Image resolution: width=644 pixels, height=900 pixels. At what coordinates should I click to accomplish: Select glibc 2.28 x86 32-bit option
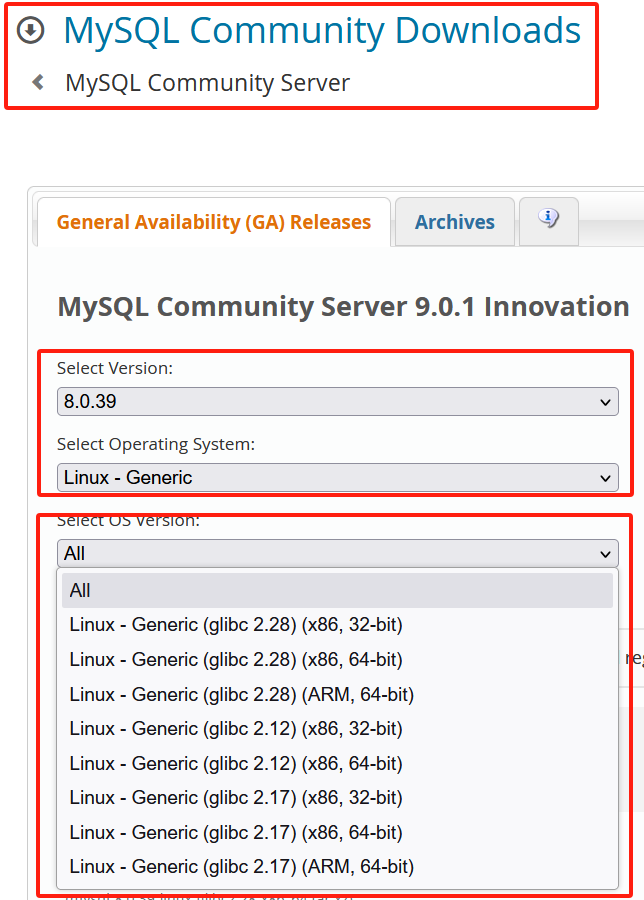click(x=236, y=625)
